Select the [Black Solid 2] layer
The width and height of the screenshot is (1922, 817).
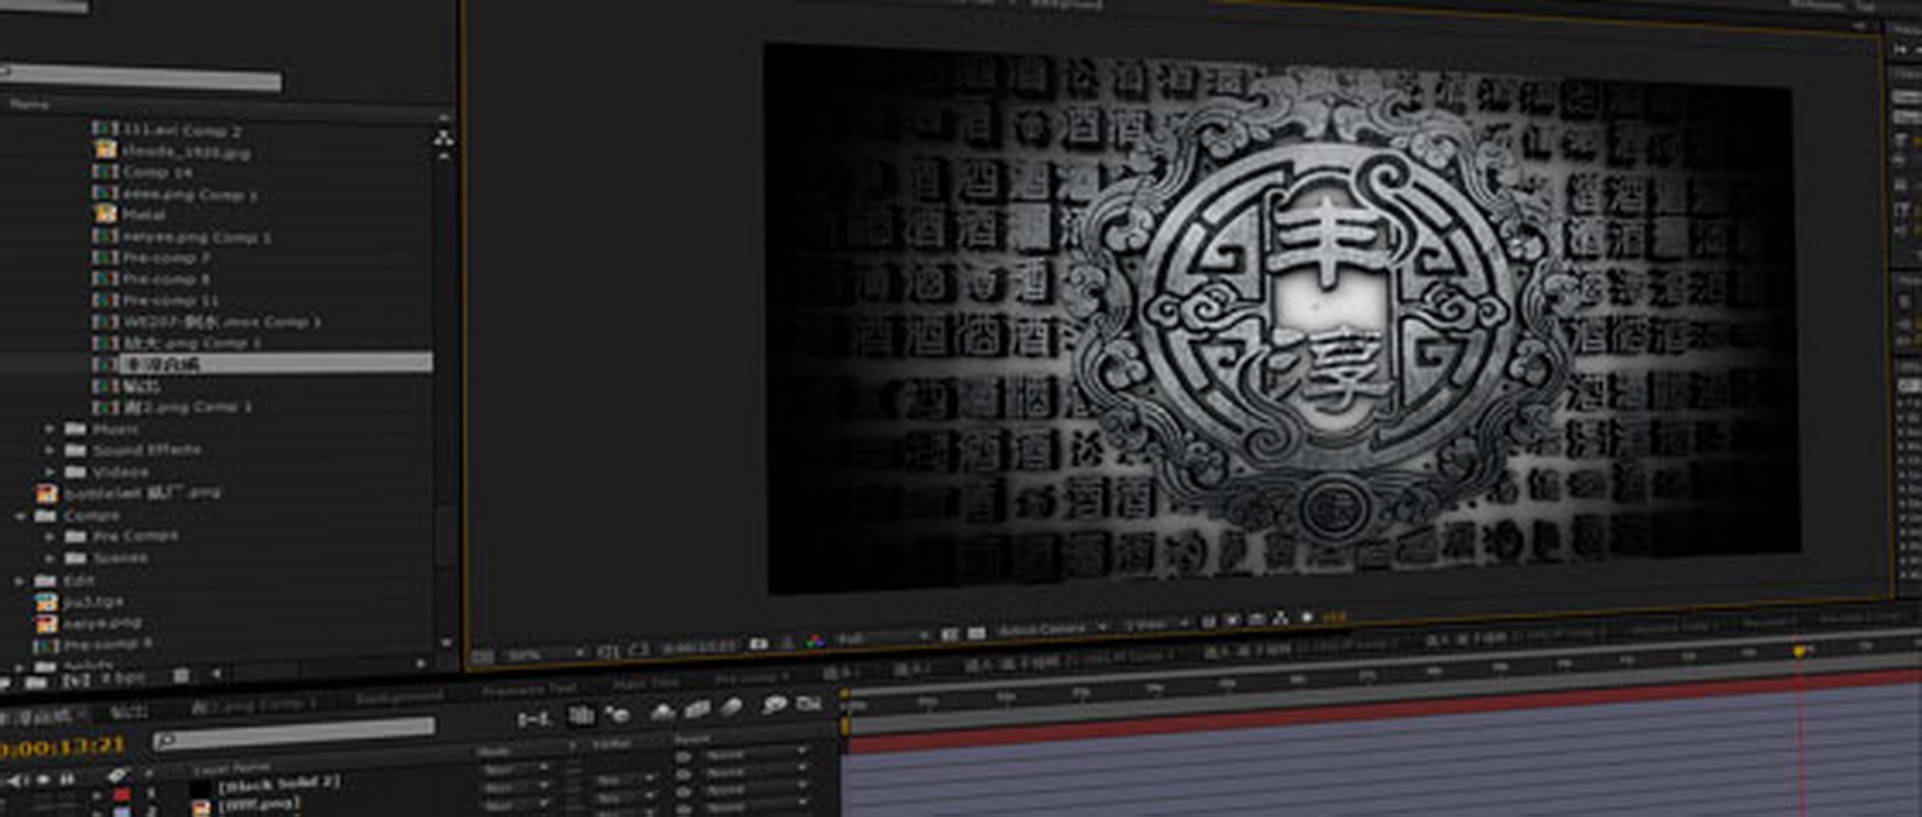[279, 783]
